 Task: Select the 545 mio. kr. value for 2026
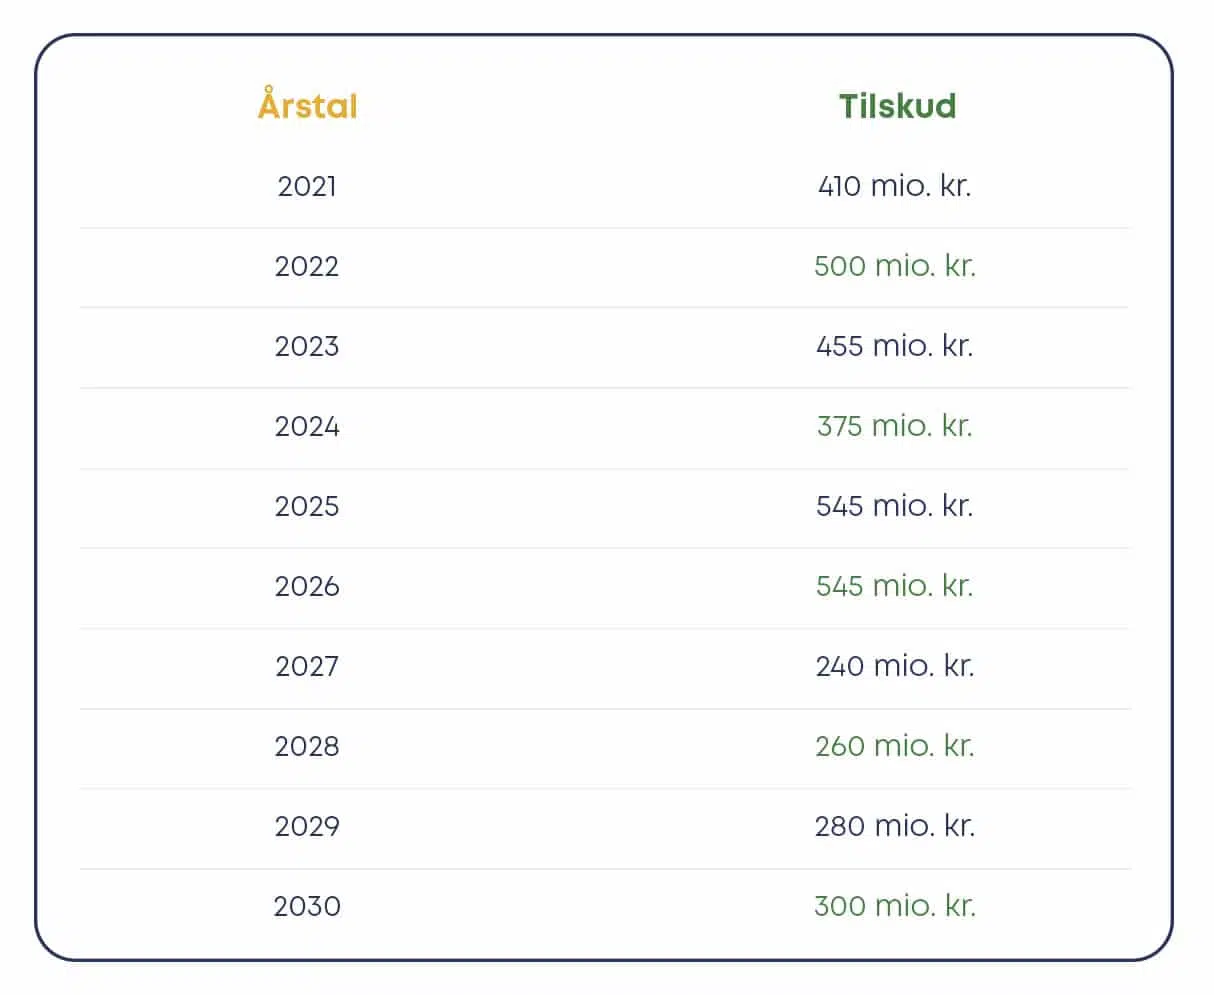pos(894,586)
